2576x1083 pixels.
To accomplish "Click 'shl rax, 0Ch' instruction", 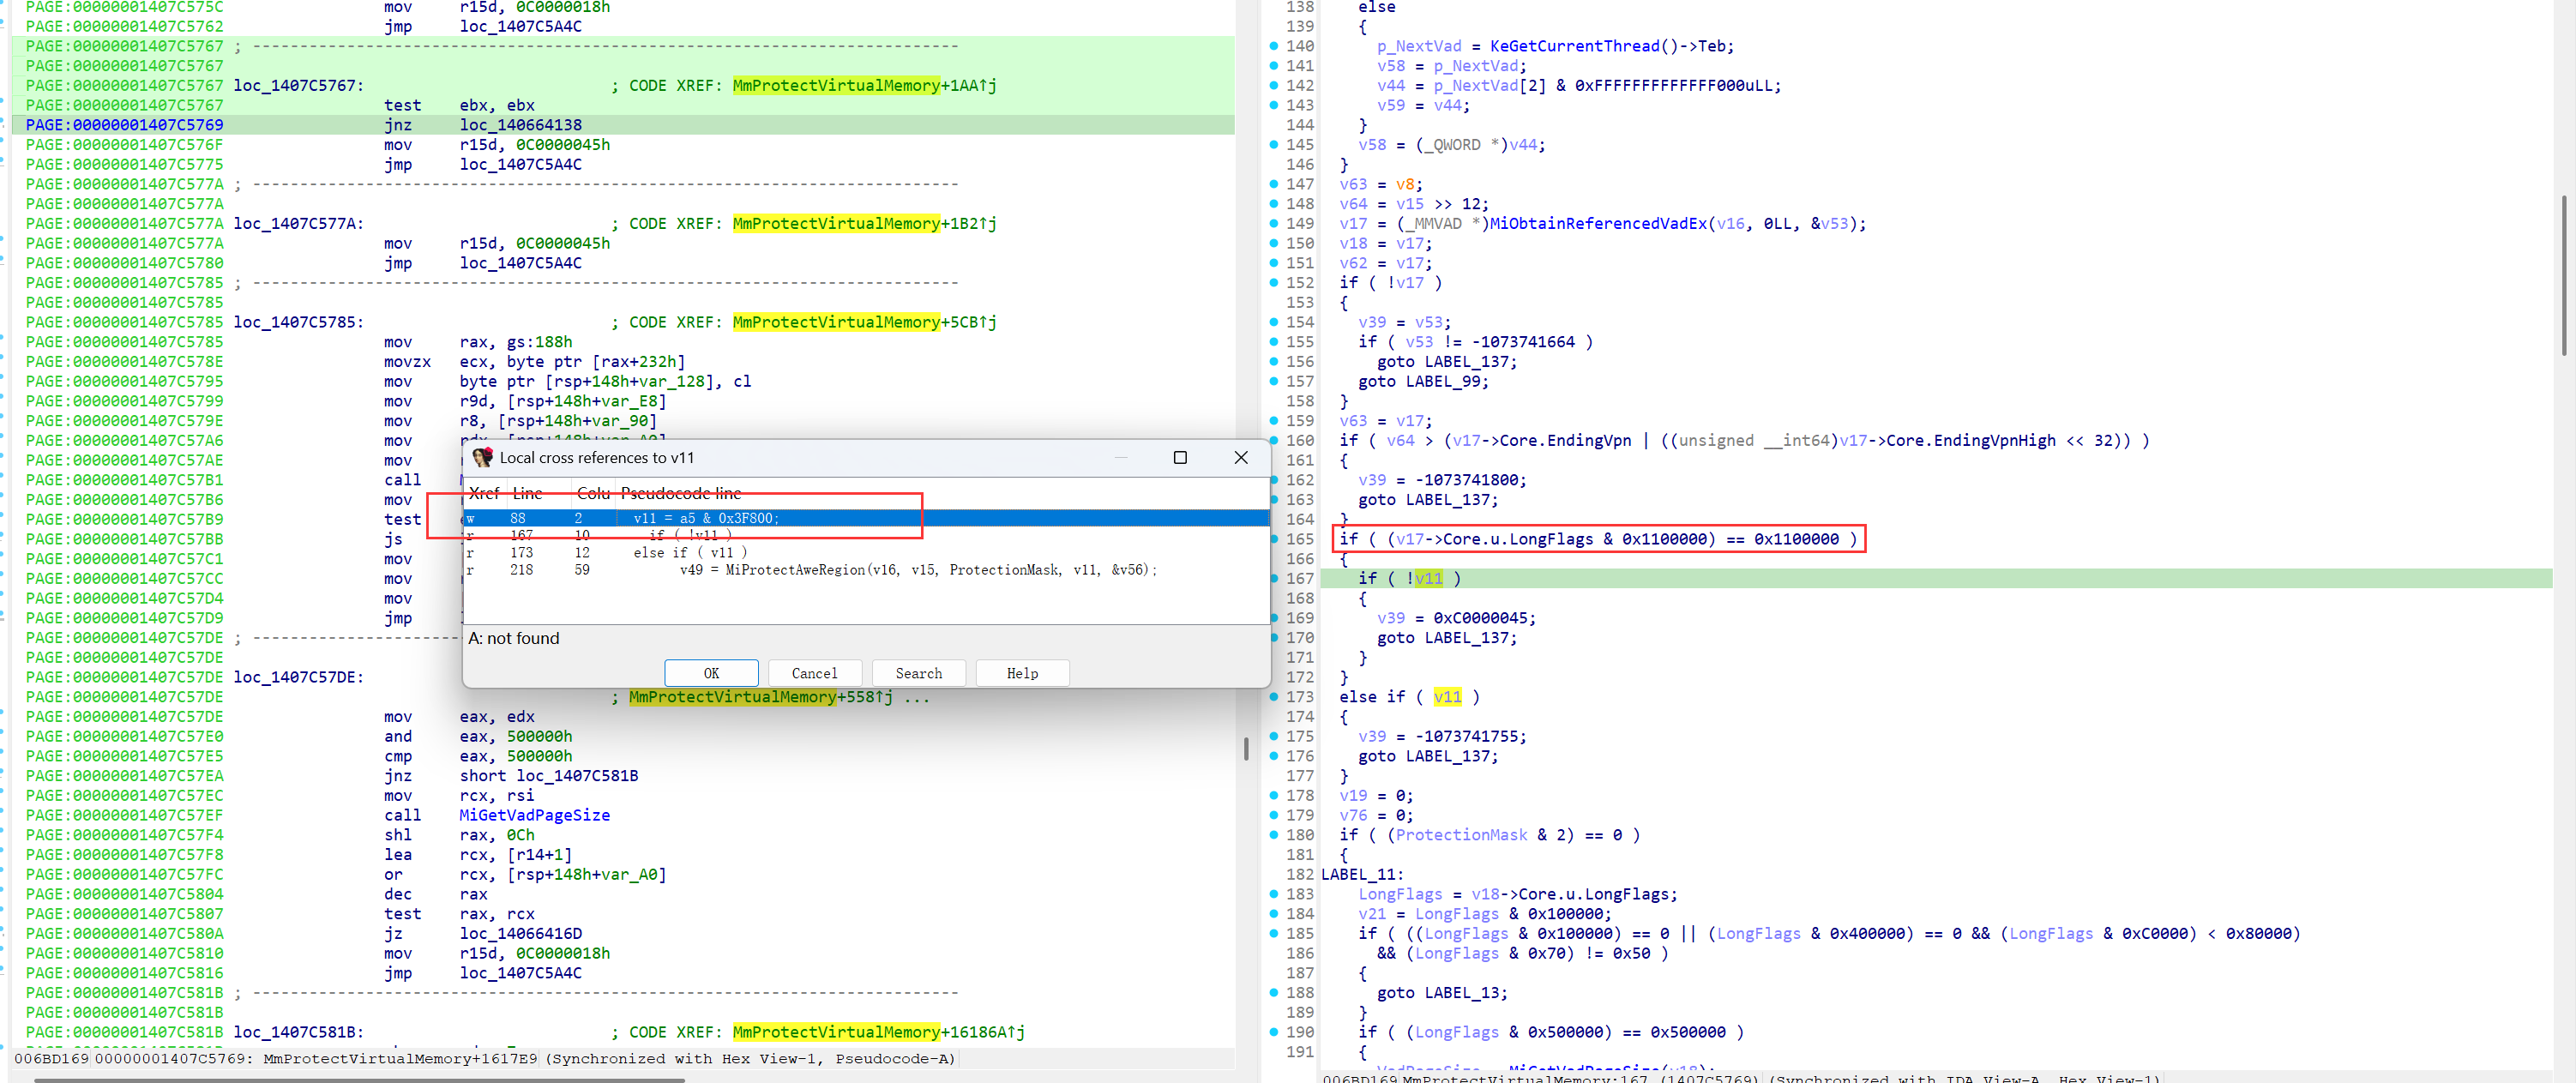I will pos(459,835).
